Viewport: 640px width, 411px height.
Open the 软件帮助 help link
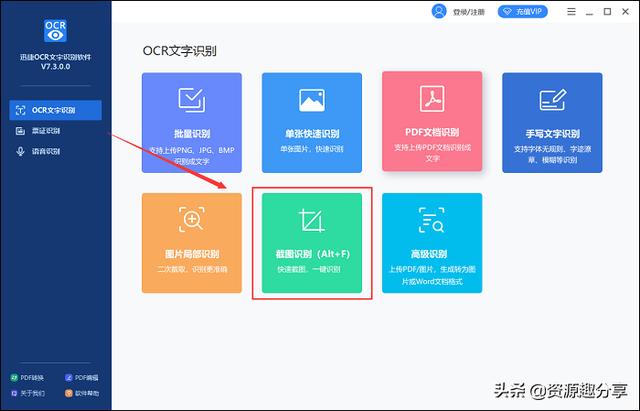click(x=82, y=393)
